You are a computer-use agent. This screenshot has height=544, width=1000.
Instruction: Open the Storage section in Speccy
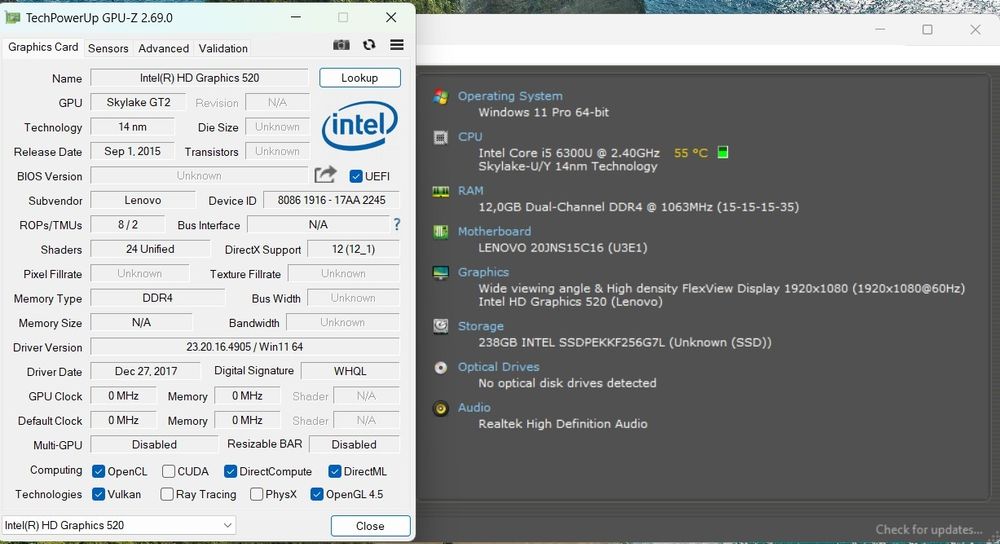click(481, 326)
